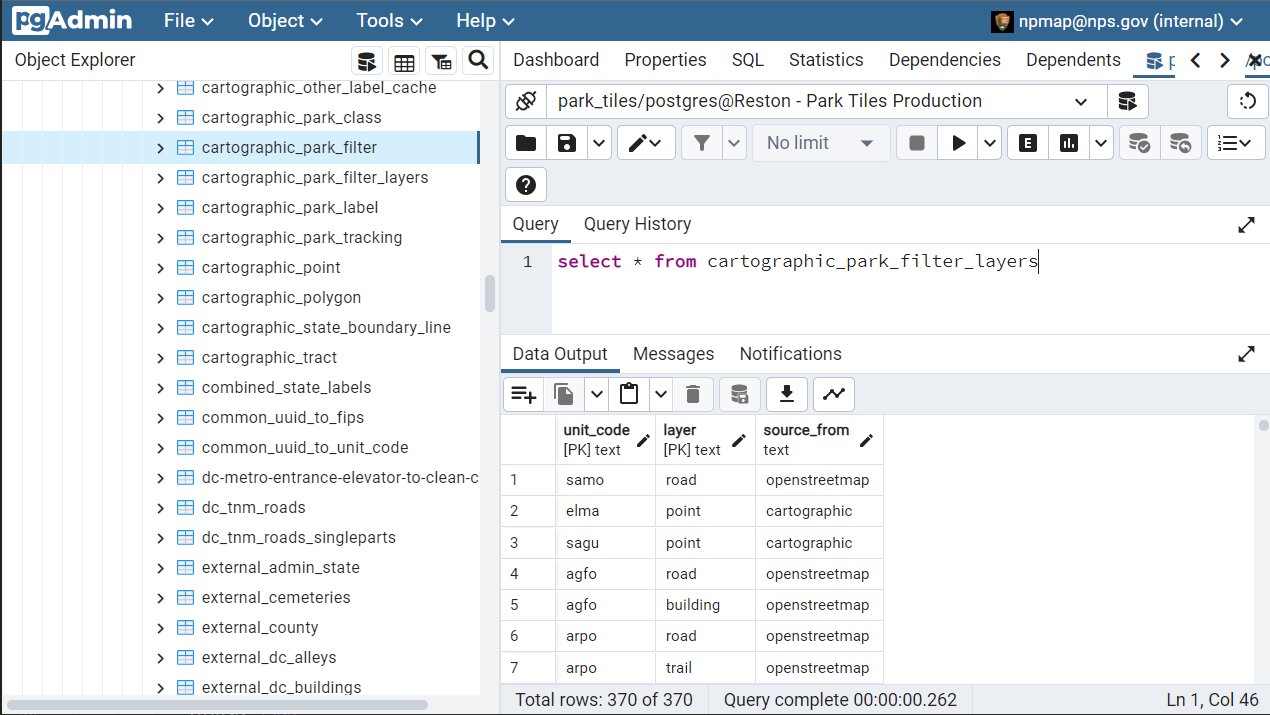
Task: Open the Tools menu
Action: 389,20
